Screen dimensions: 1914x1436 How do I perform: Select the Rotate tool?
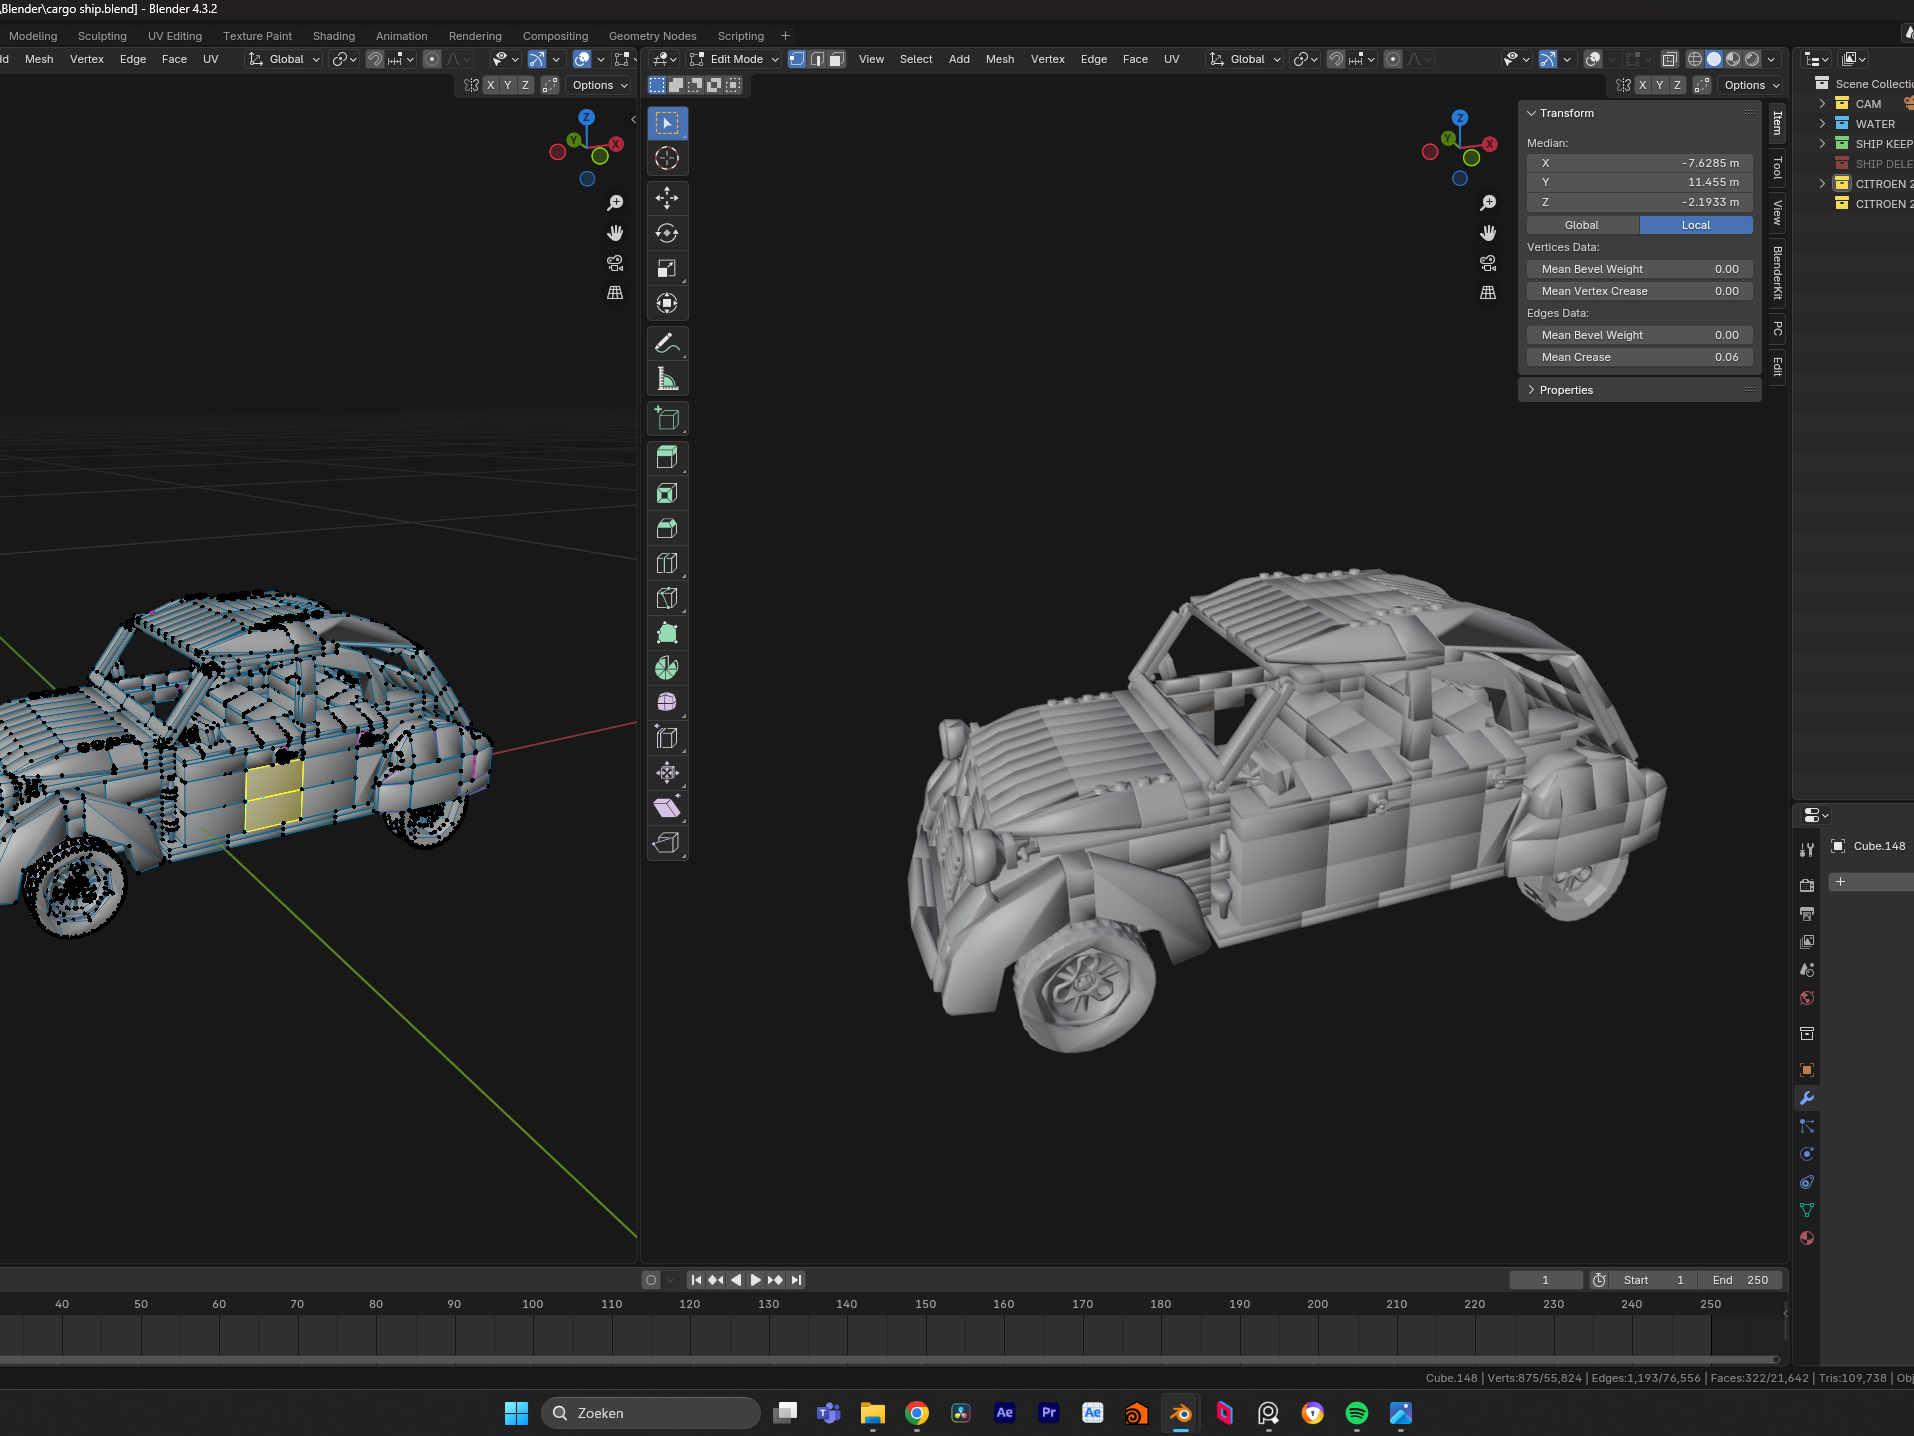pyautogui.click(x=667, y=233)
